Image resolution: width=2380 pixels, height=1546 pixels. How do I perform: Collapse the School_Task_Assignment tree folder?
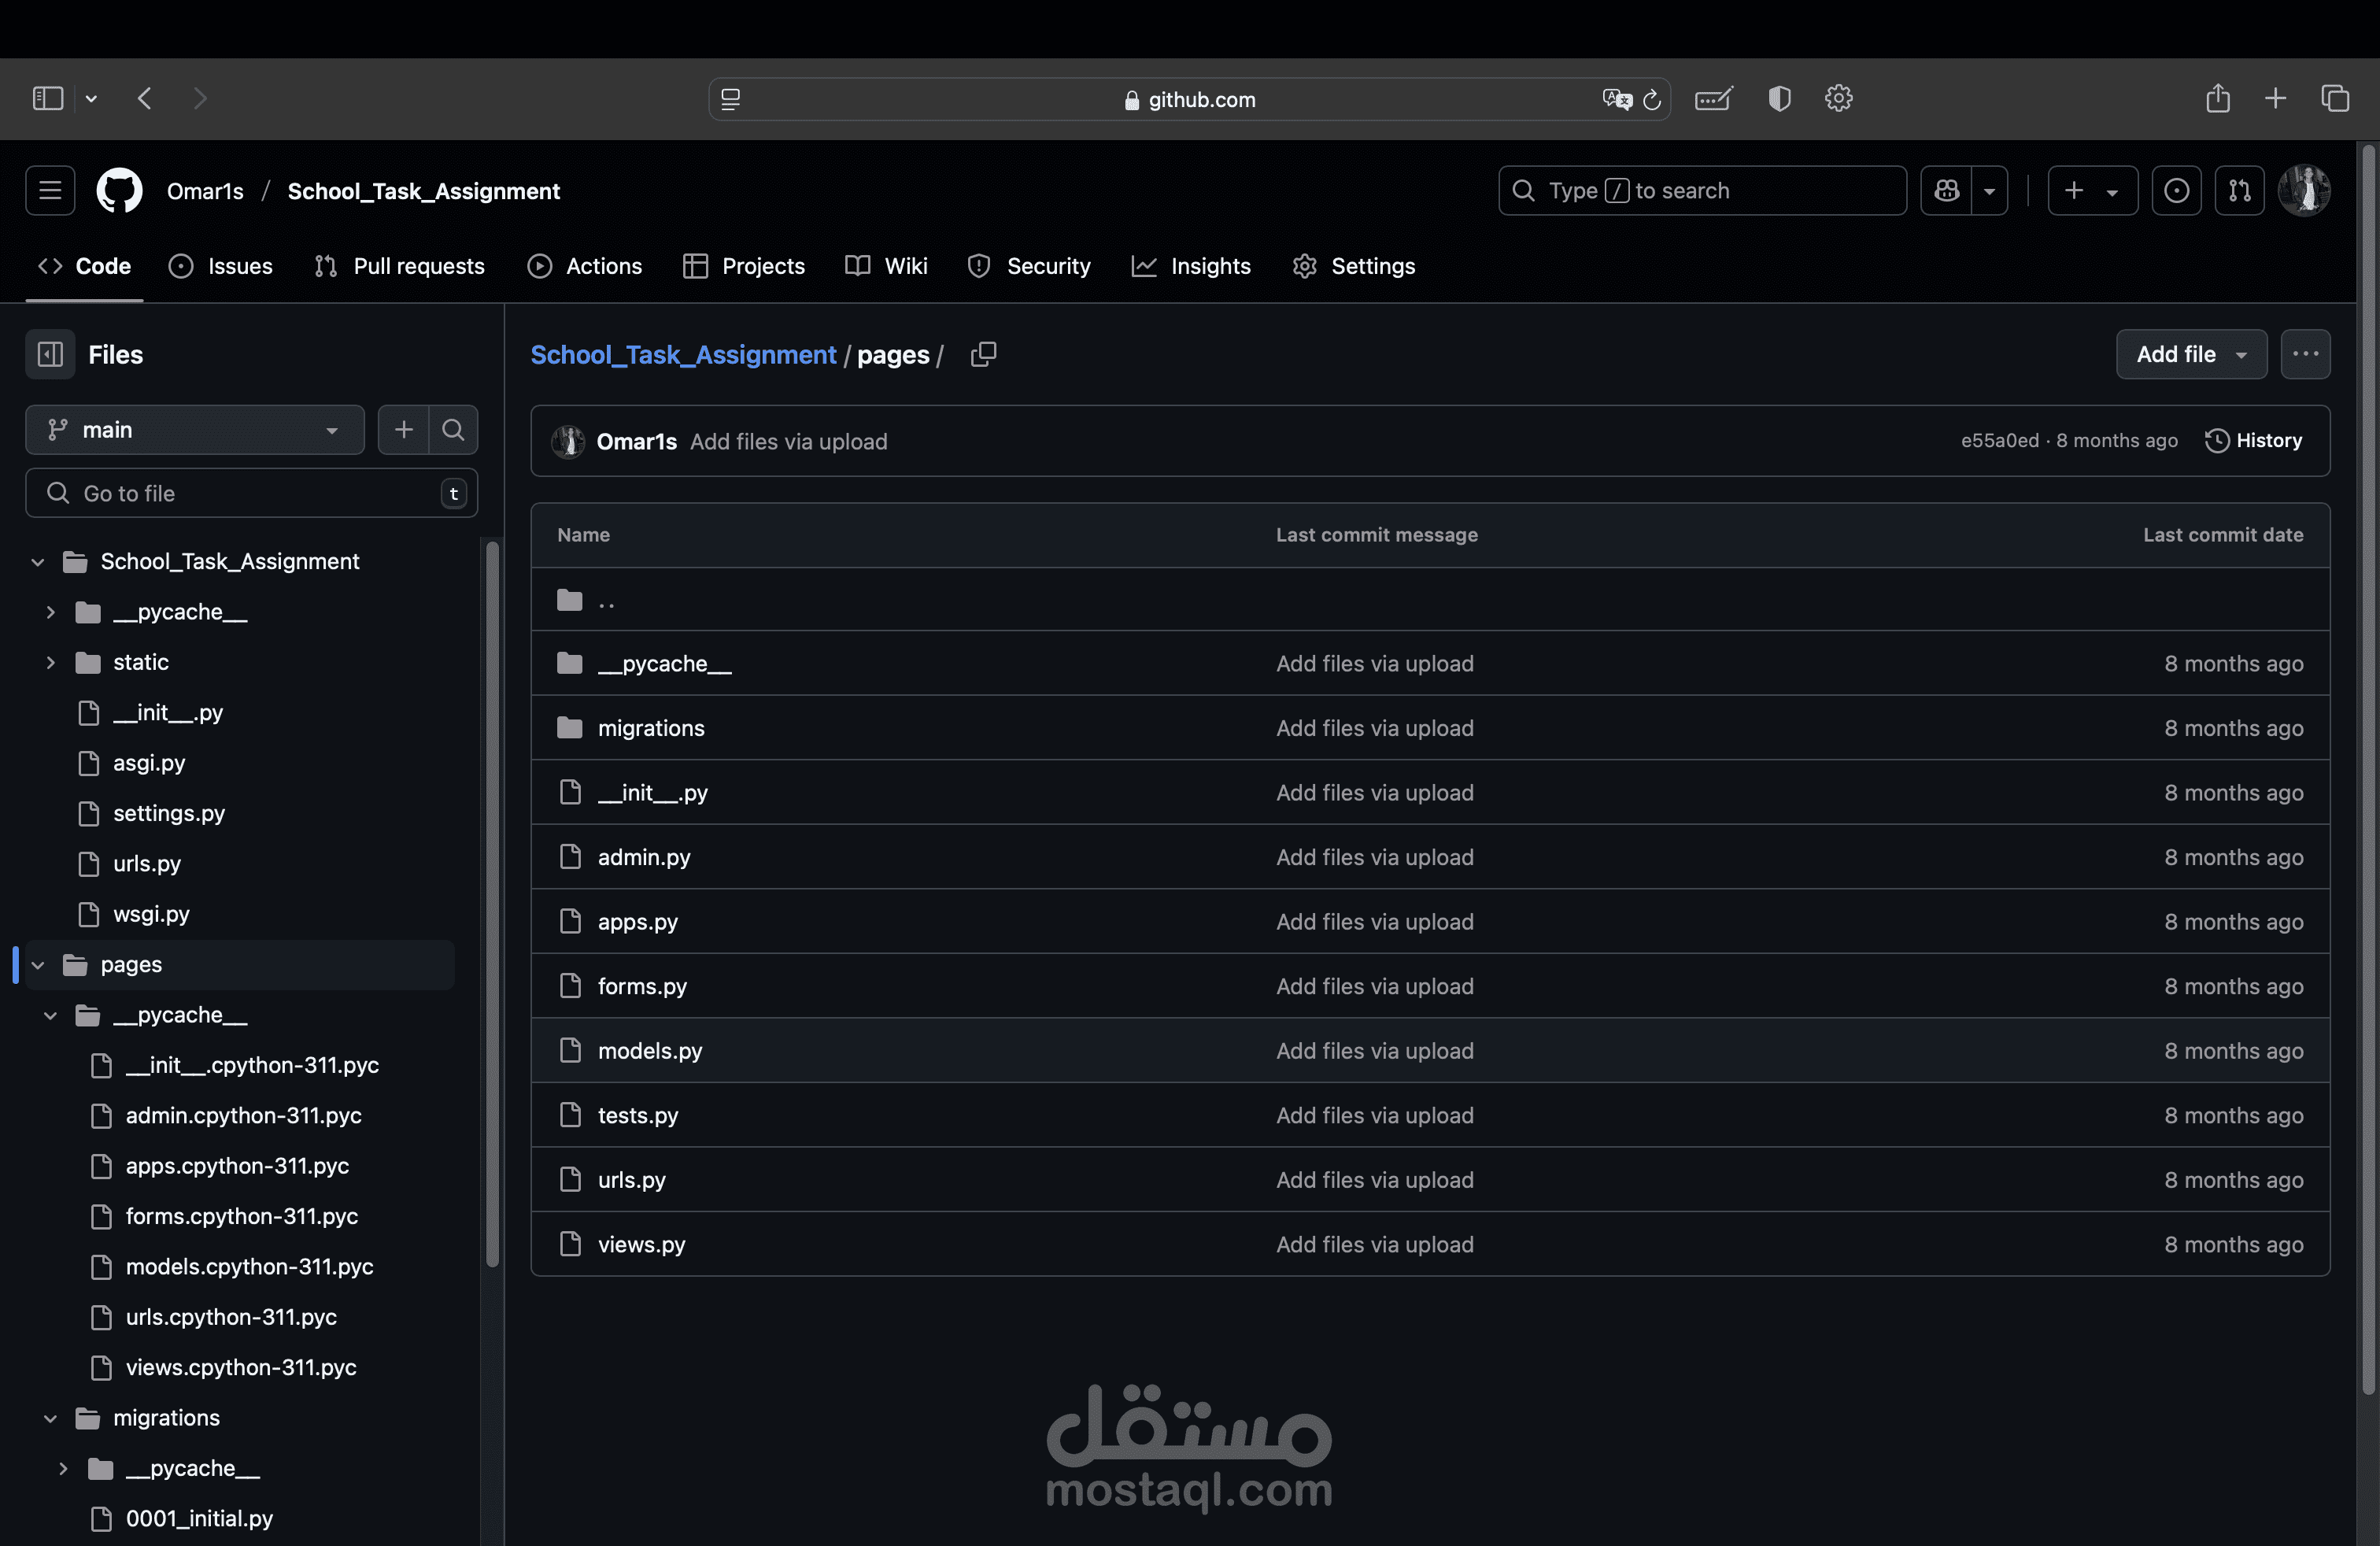click(38, 562)
